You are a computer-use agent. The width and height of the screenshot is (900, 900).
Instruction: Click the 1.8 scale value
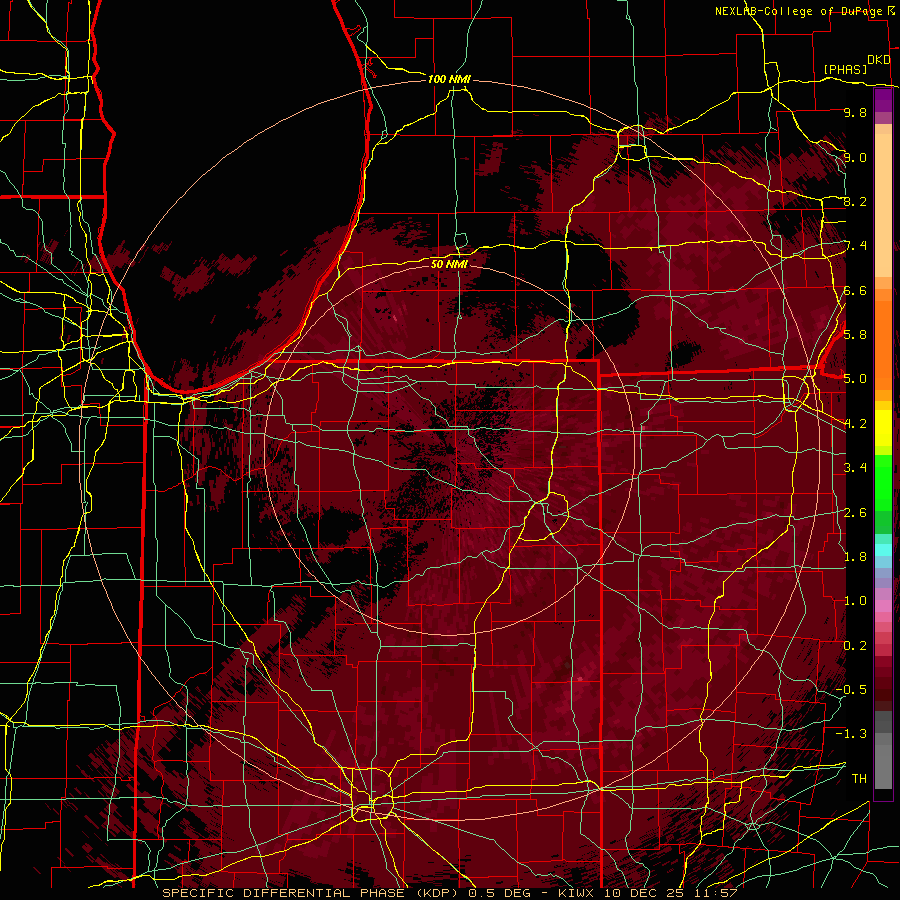855,556
